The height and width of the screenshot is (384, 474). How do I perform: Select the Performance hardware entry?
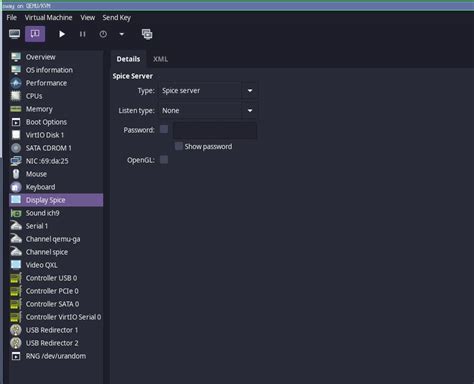[x=56, y=83]
